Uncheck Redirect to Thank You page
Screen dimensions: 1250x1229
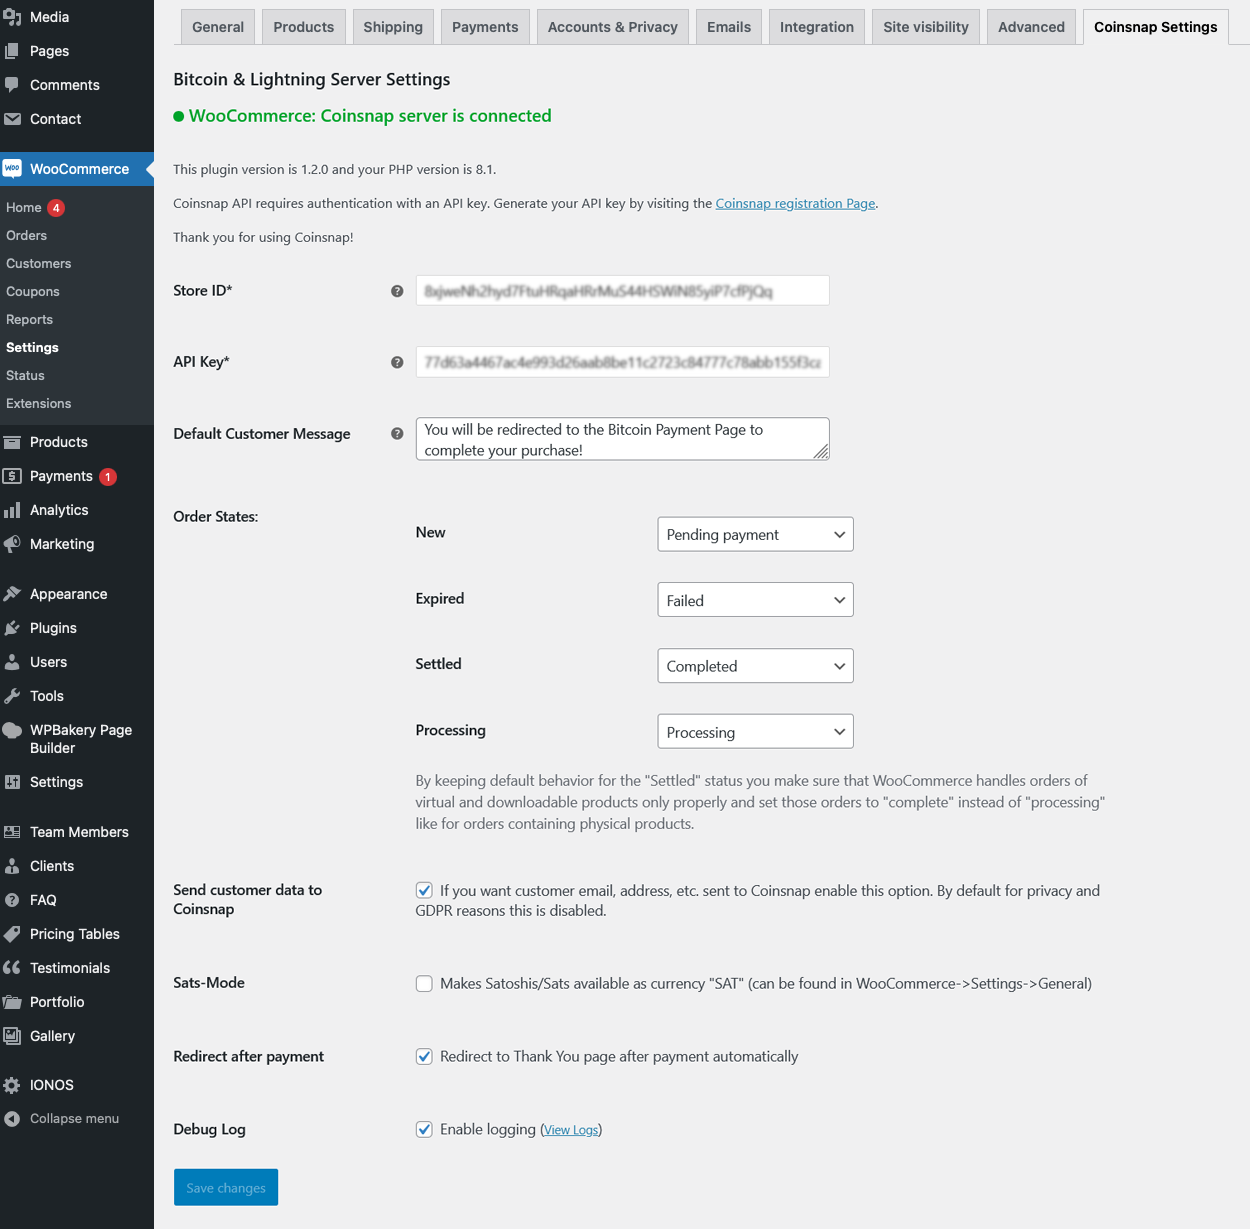[424, 1057]
